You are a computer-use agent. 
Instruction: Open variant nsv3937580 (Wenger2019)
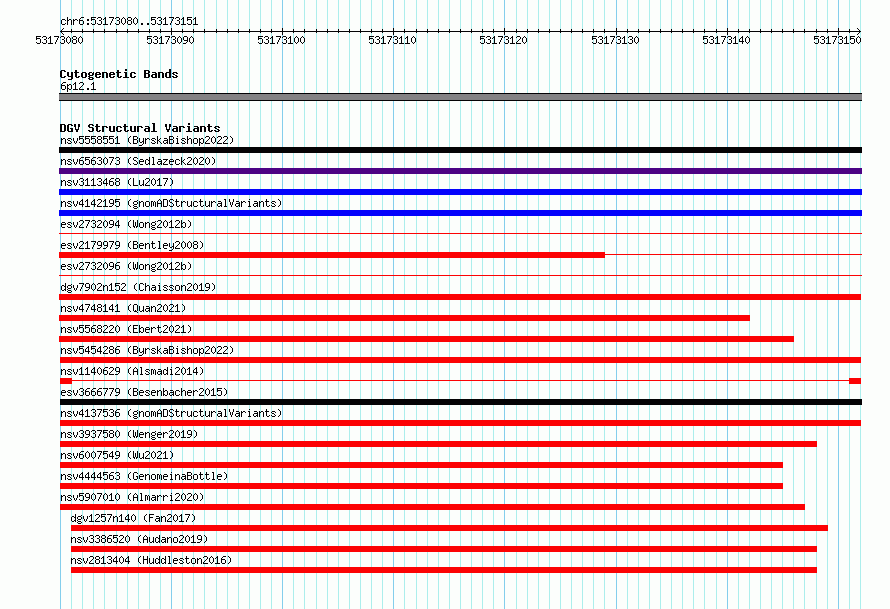point(129,434)
